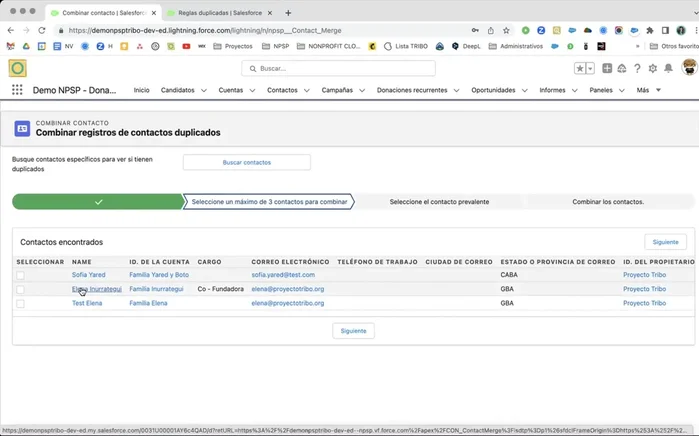
Task: Click the top Siguiente button
Action: point(665,242)
